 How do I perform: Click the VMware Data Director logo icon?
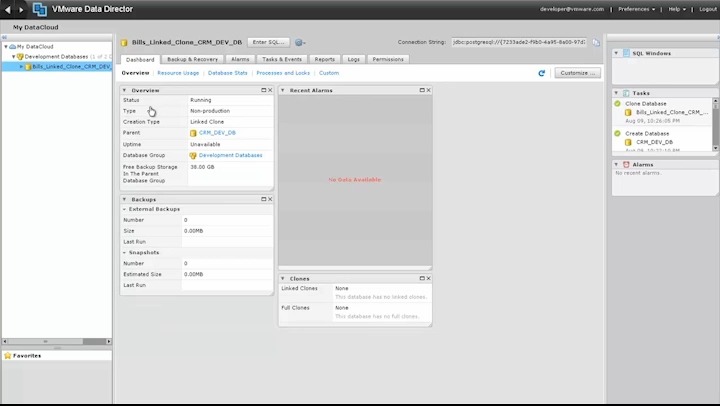point(39,9)
